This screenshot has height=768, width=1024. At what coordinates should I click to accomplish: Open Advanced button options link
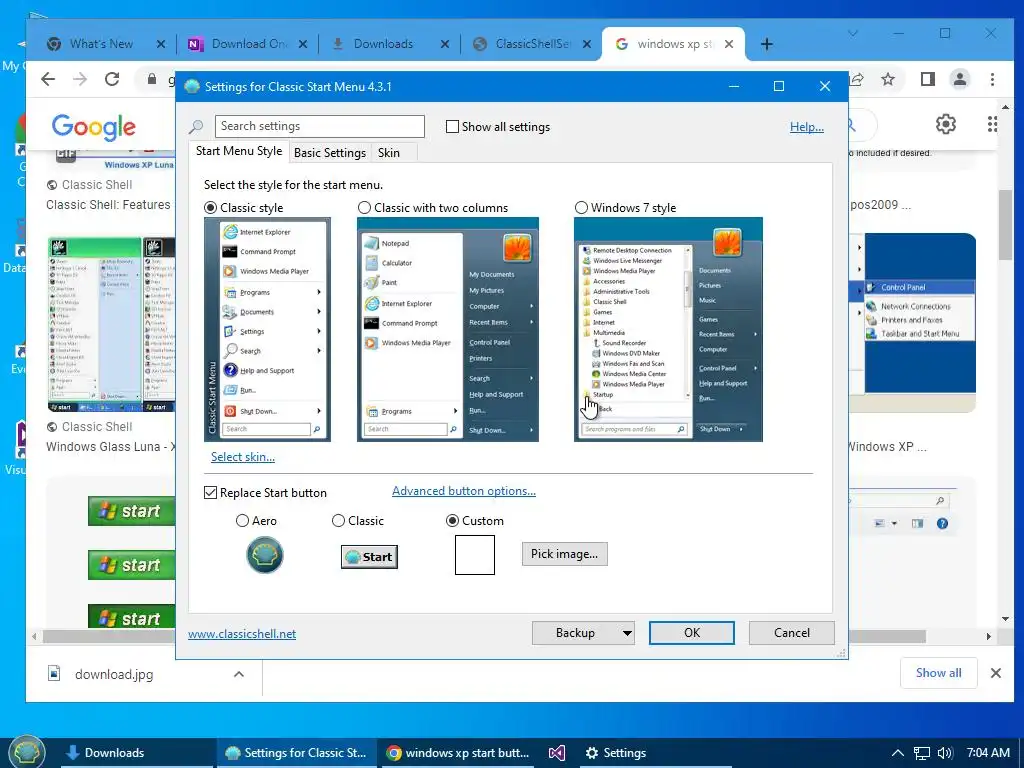point(464,491)
